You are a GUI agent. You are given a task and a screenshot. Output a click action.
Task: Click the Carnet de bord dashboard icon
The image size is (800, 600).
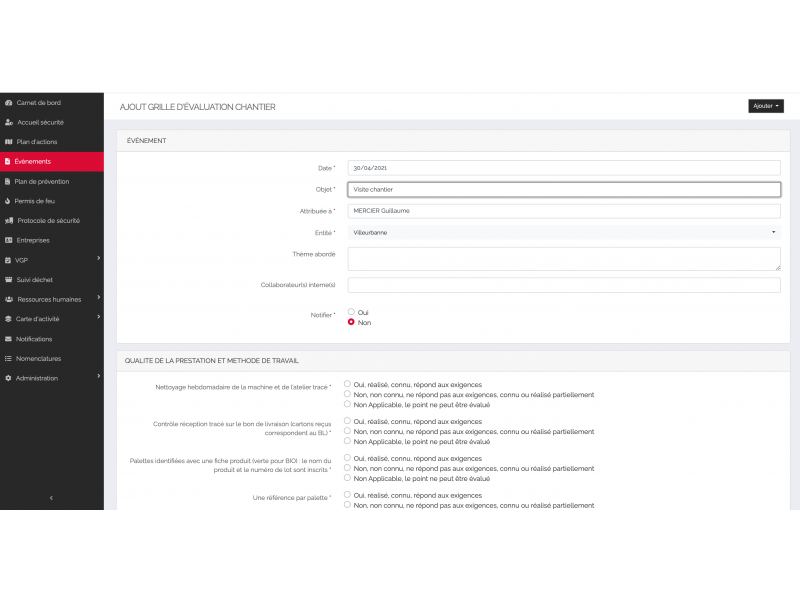(9, 103)
